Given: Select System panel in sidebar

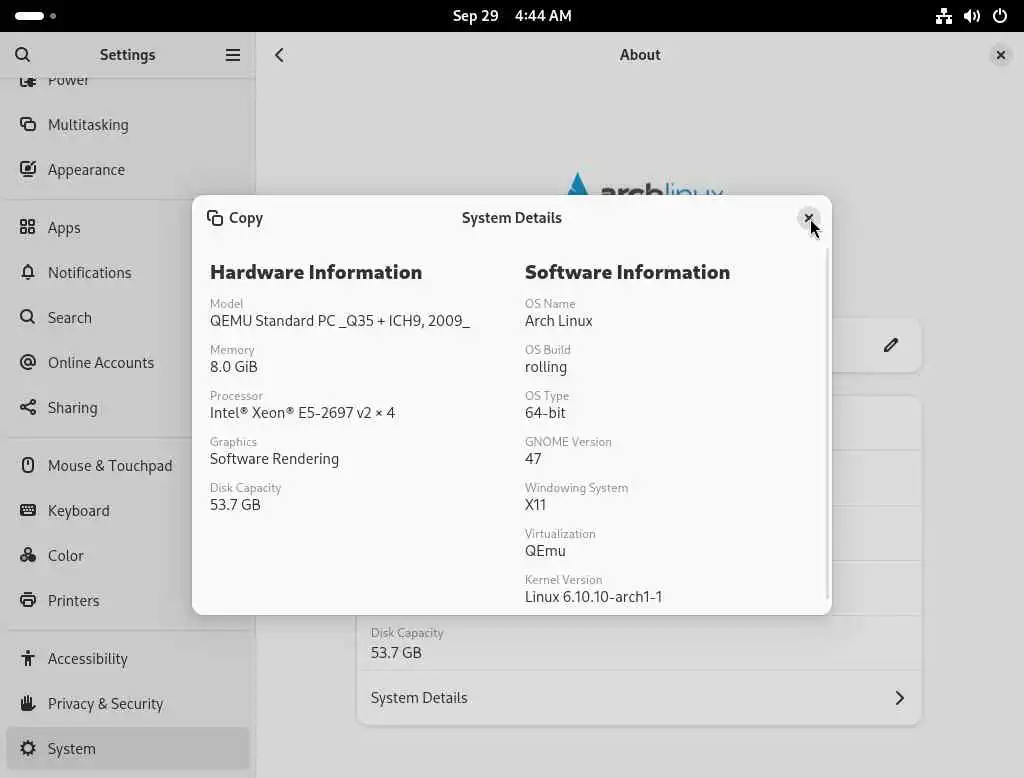Looking at the screenshot, I should [x=128, y=749].
